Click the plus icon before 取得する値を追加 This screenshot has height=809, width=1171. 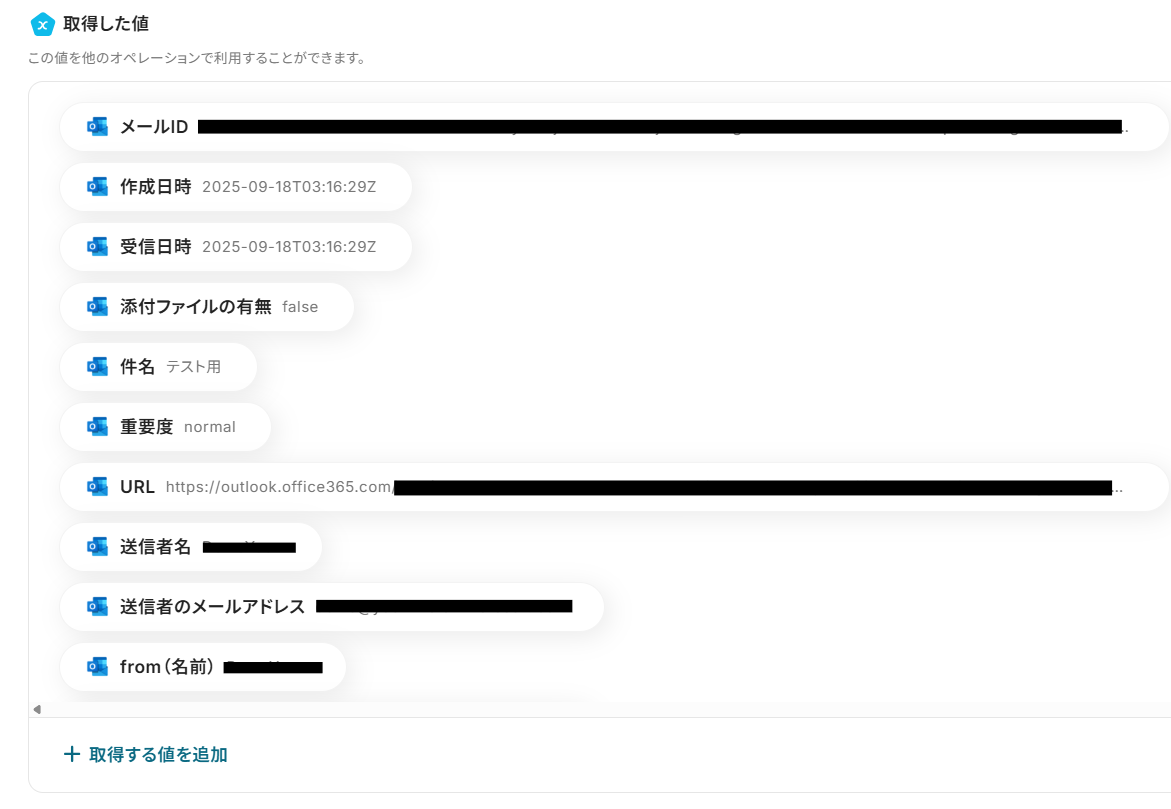click(x=72, y=754)
